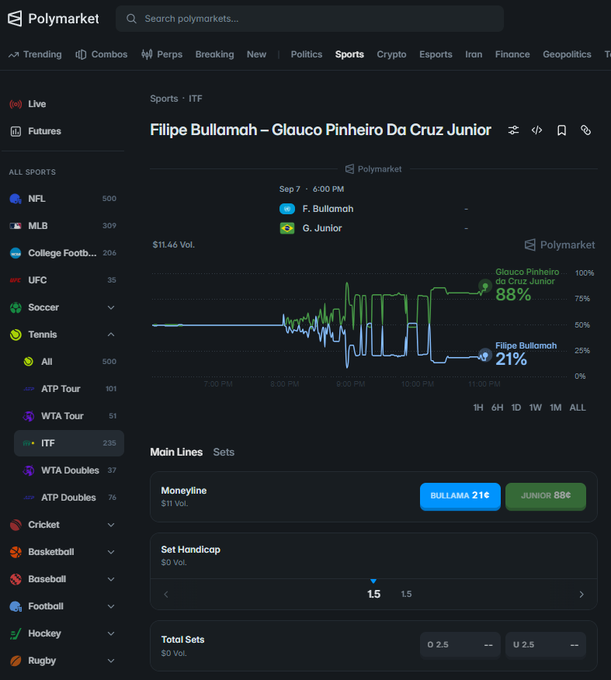Buy BULLAMA at 21¢

pos(460,496)
